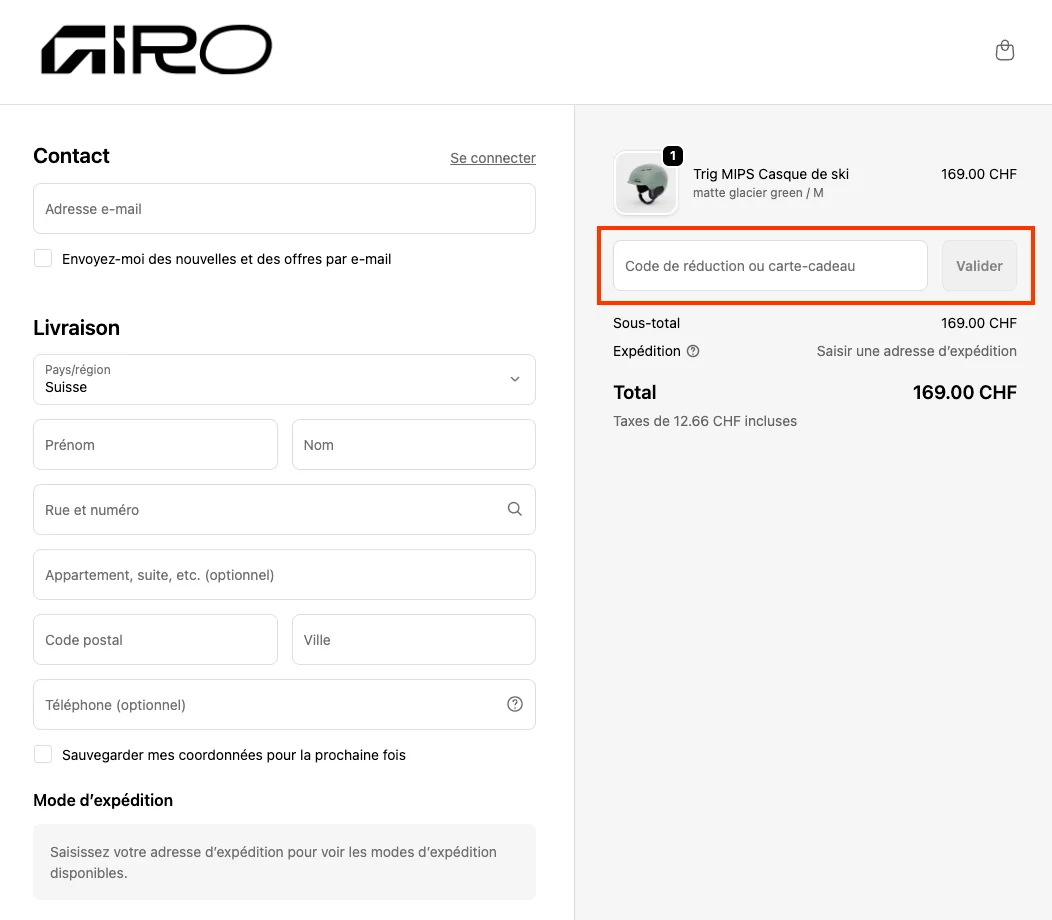
Task: Click the question mark in the phone field
Action: (514, 704)
